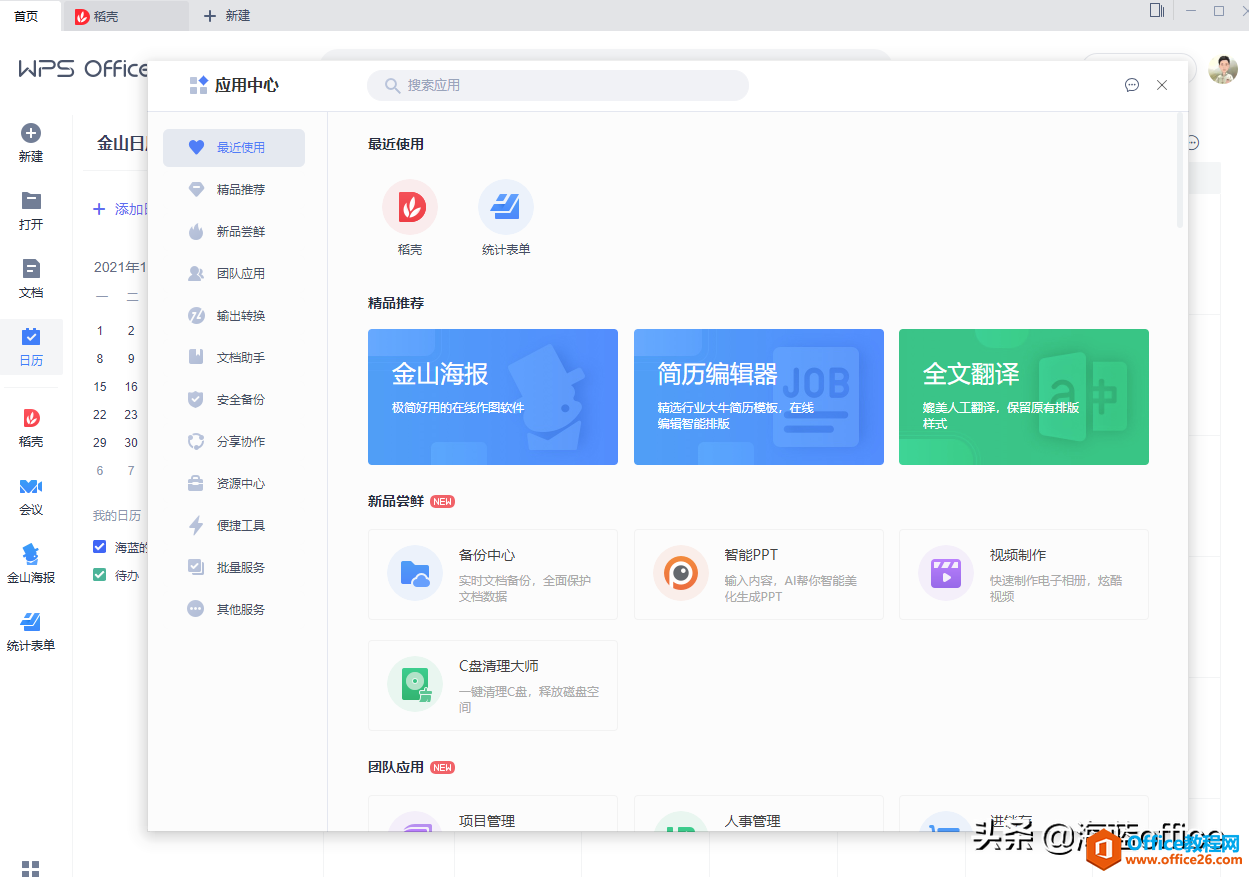Select 批量服务 category
The image size is (1249, 877).
(x=234, y=567)
